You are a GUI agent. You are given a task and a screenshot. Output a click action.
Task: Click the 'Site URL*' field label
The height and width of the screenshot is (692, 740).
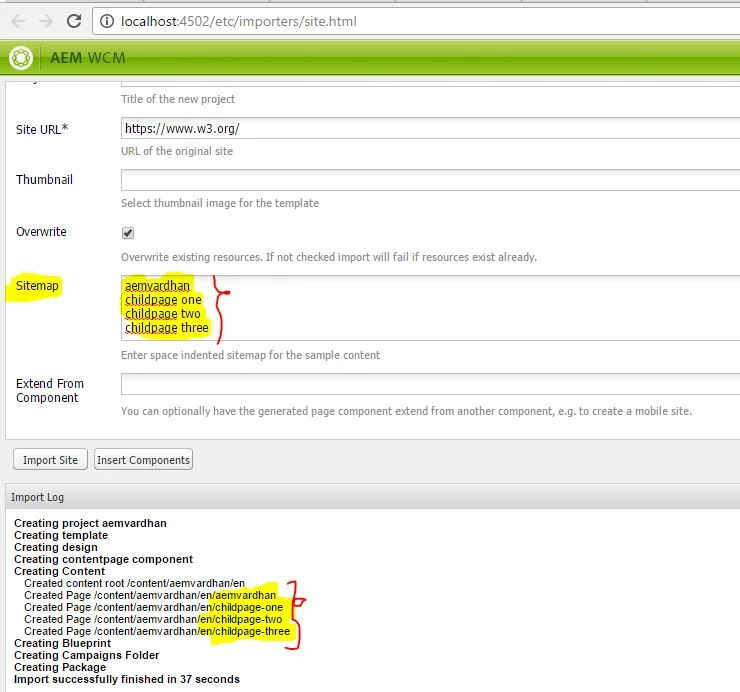point(42,129)
